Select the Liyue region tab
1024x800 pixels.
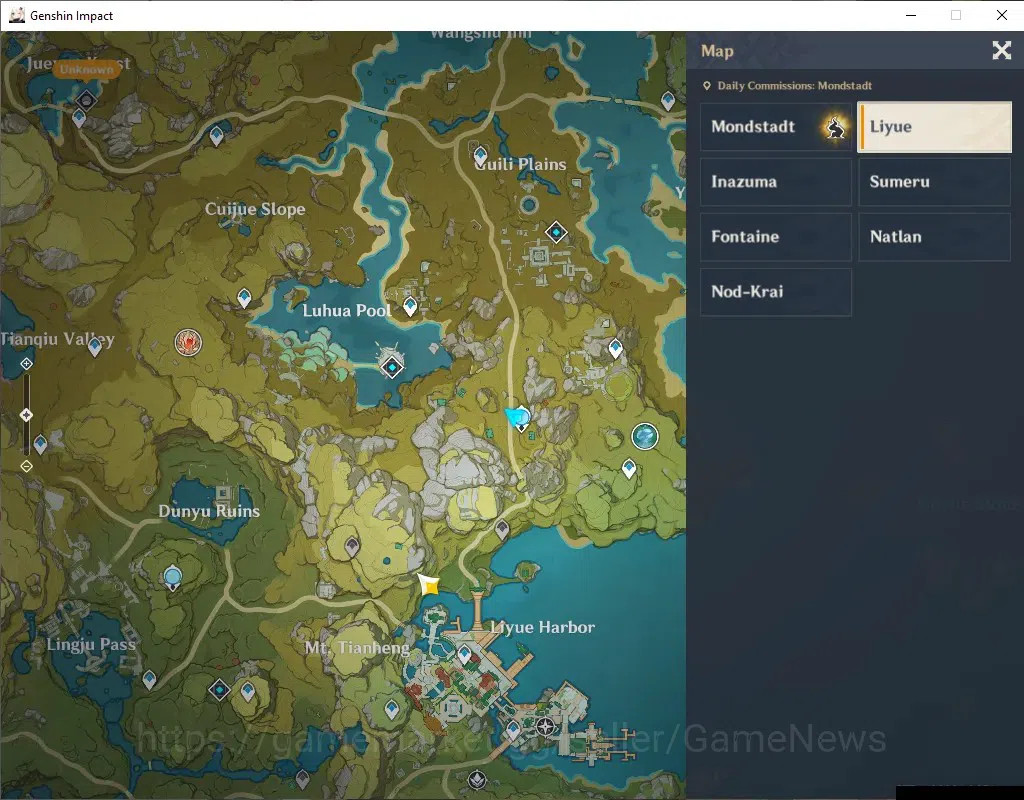pos(935,127)
